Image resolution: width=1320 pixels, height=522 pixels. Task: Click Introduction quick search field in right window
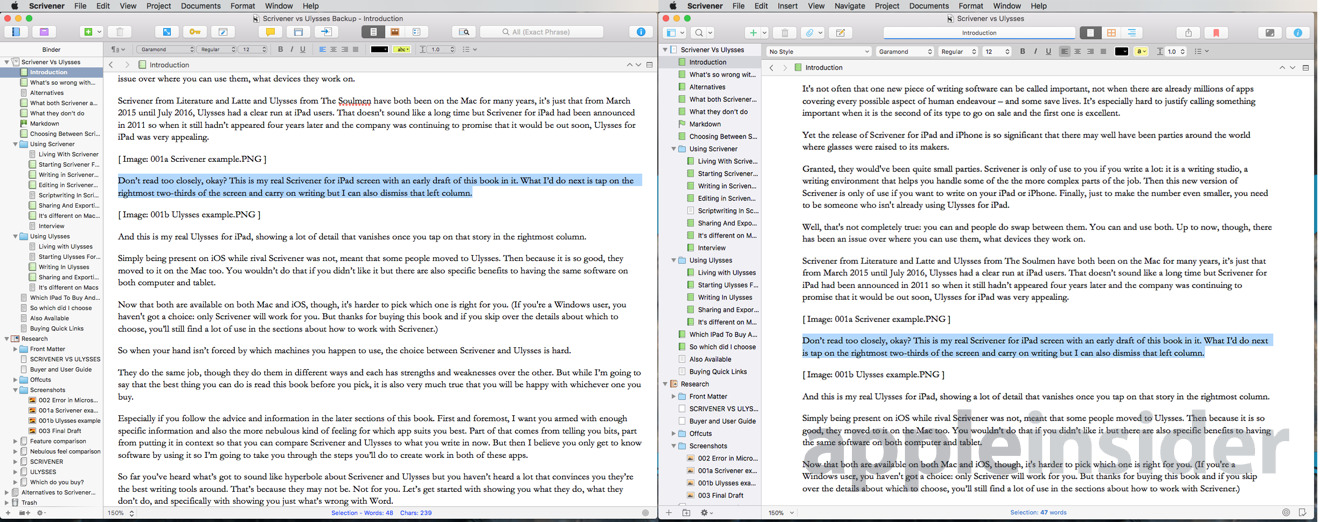(979, 33)
